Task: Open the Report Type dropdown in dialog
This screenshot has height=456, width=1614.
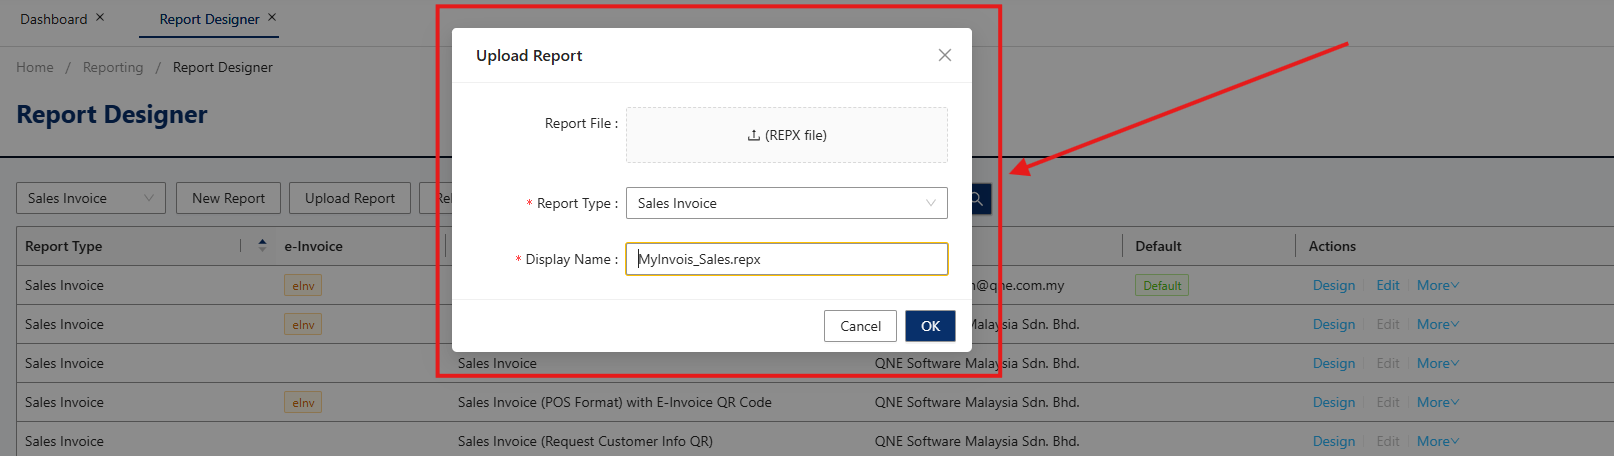Action: [787, 203]
